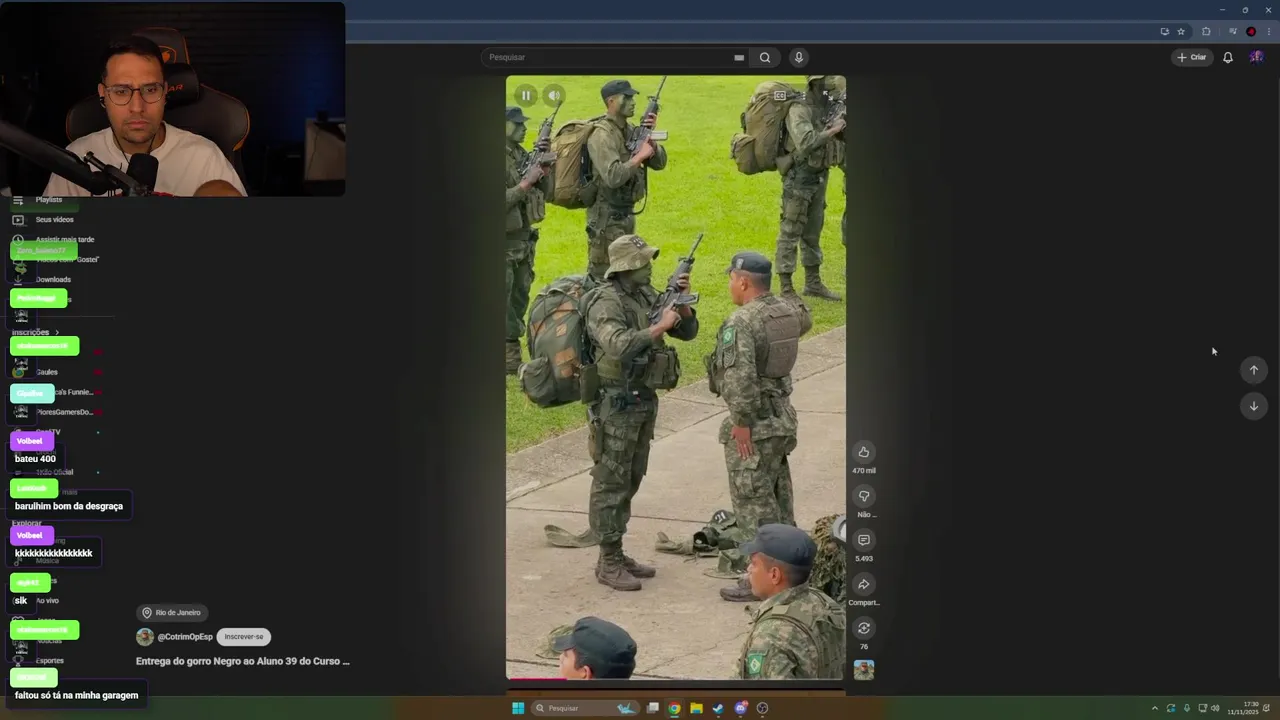Open Ao vivo in the sidebar
This screenshot has height=720, width=1280.
(x=47, y=600)
